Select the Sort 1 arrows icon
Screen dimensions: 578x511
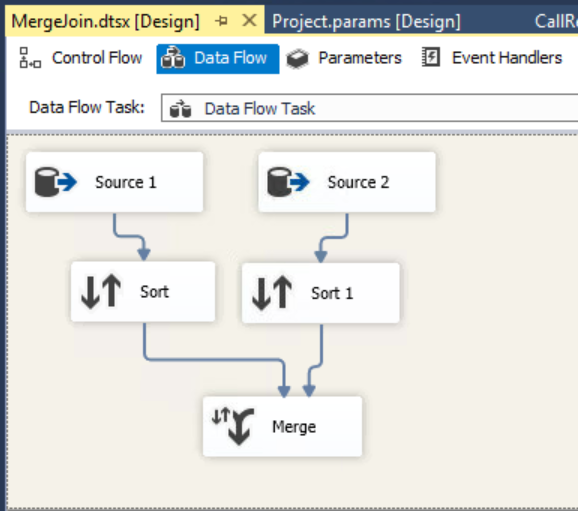(x=272, y=293)
